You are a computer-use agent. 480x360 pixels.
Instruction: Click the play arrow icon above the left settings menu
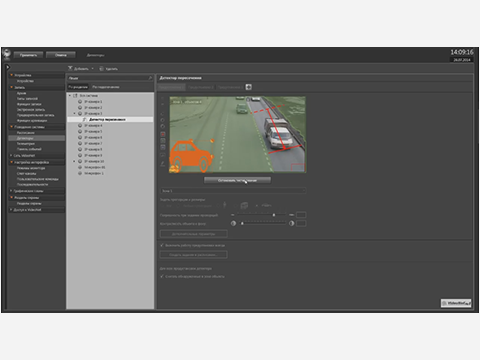point(8,67)
